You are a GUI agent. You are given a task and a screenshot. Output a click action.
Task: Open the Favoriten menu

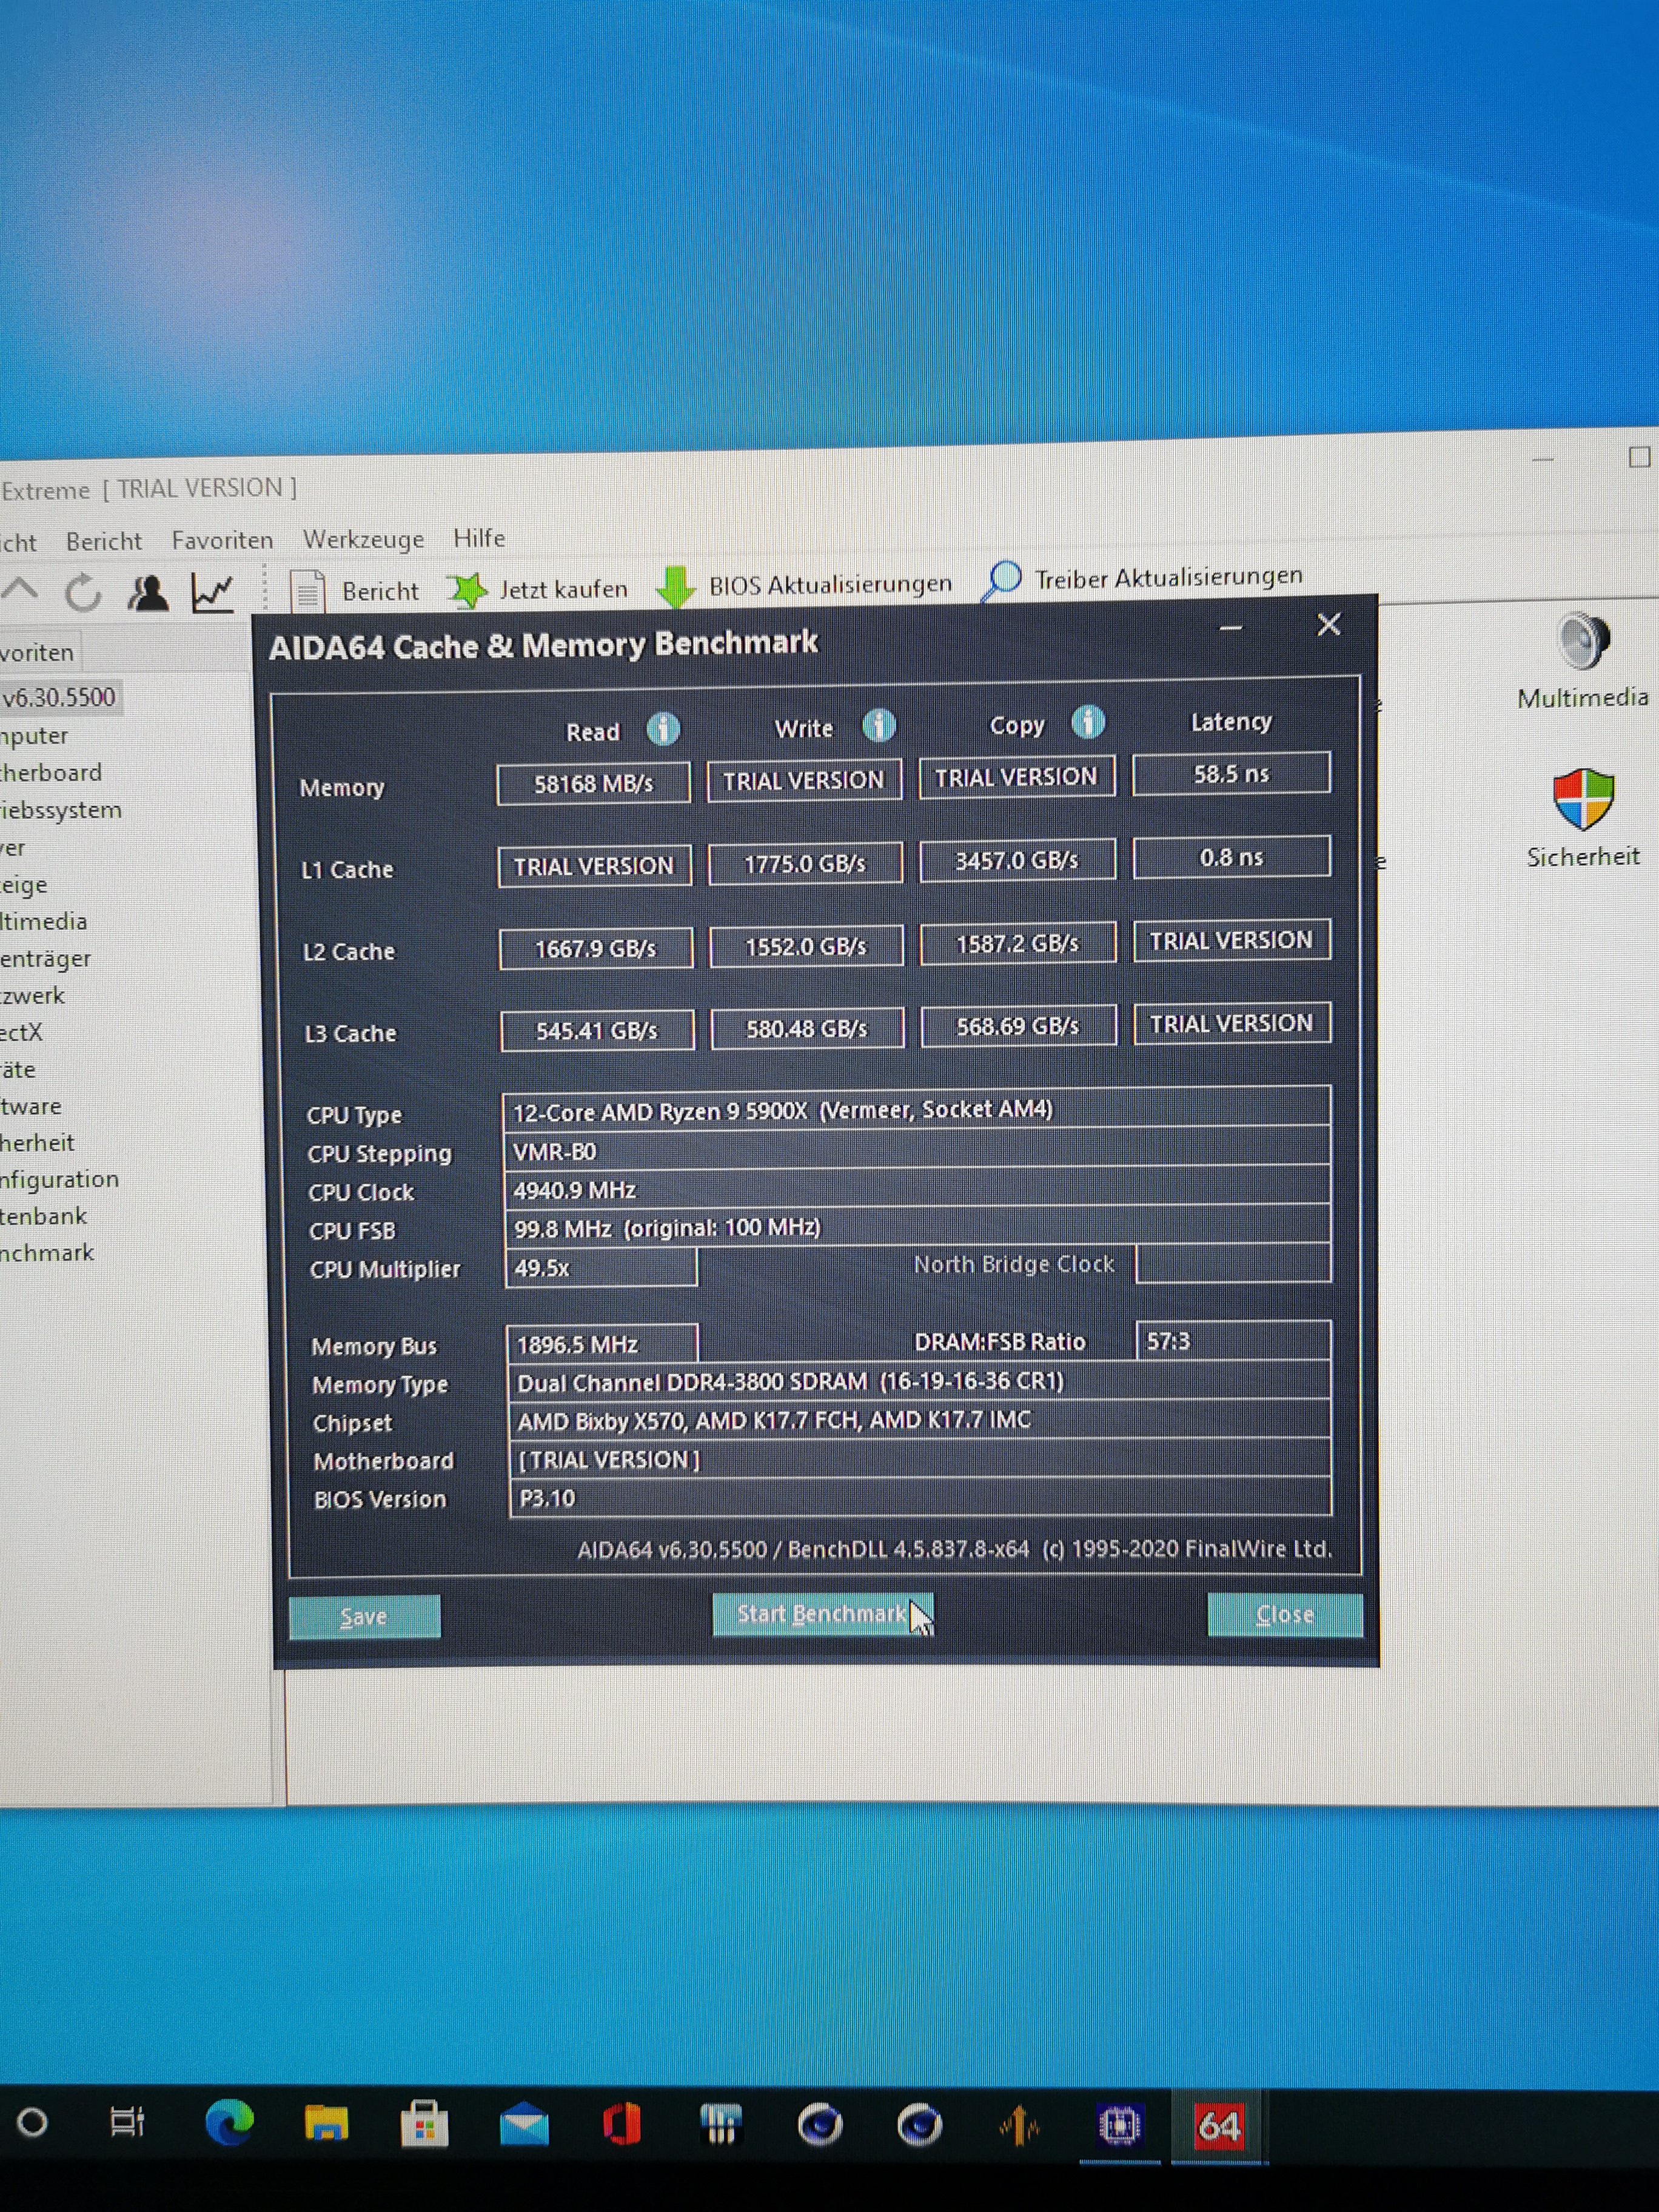(222, 541)
